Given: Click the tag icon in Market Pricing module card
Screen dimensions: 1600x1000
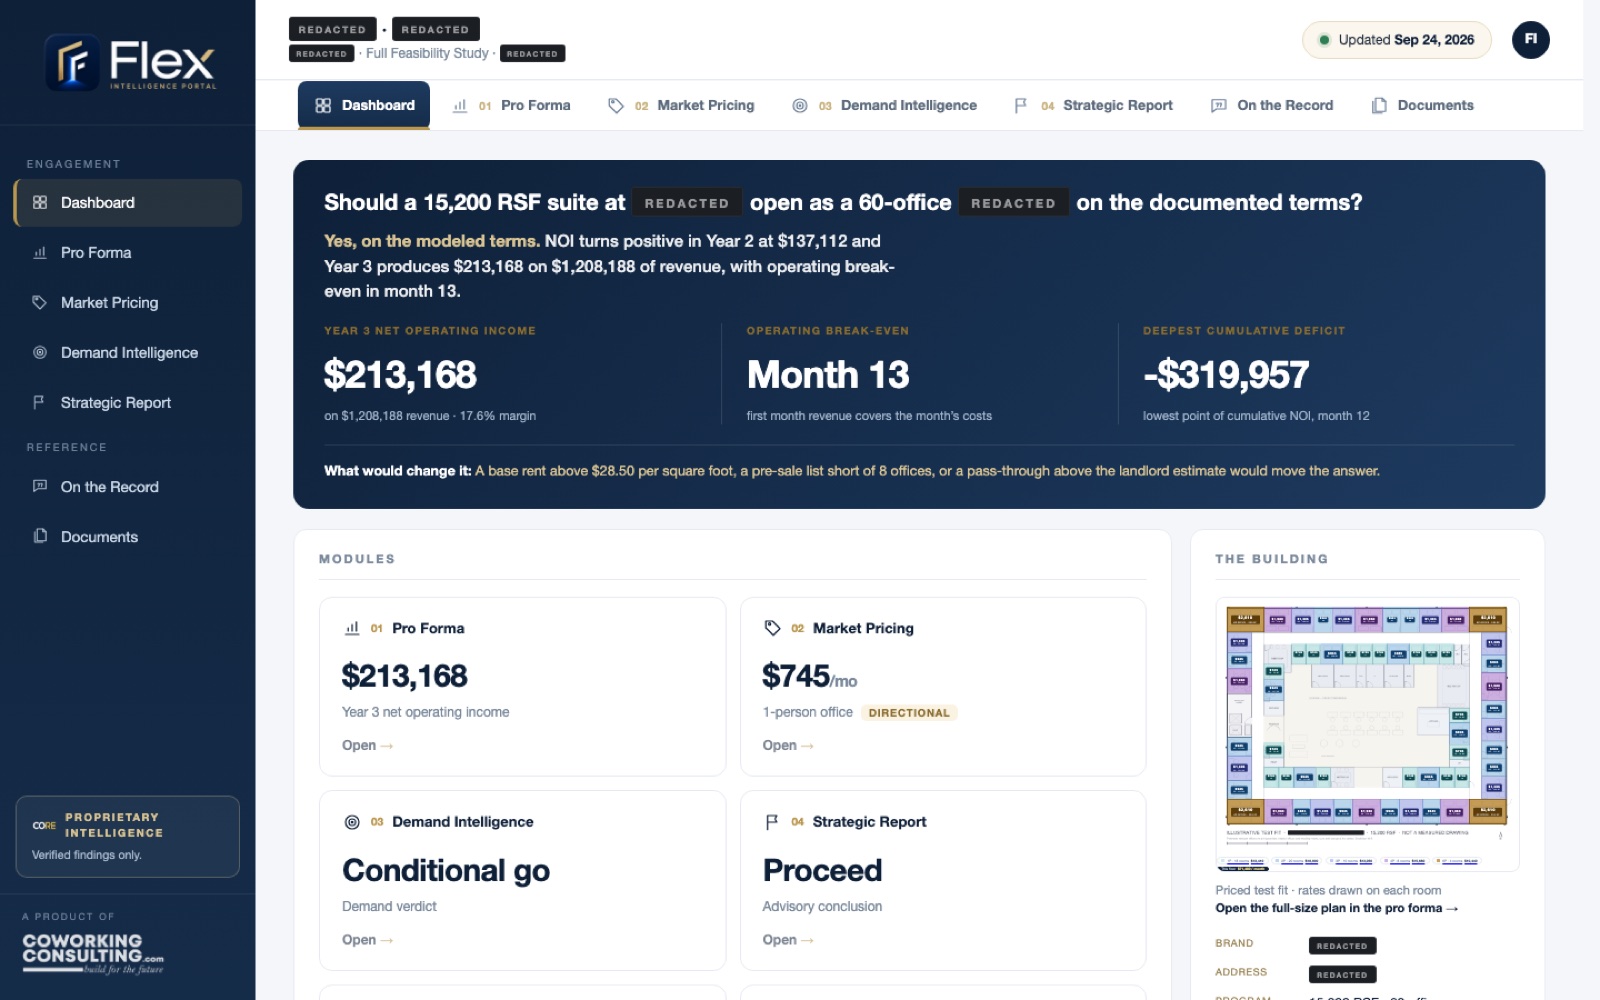Looking at the screenshot, I should [772, 628].
